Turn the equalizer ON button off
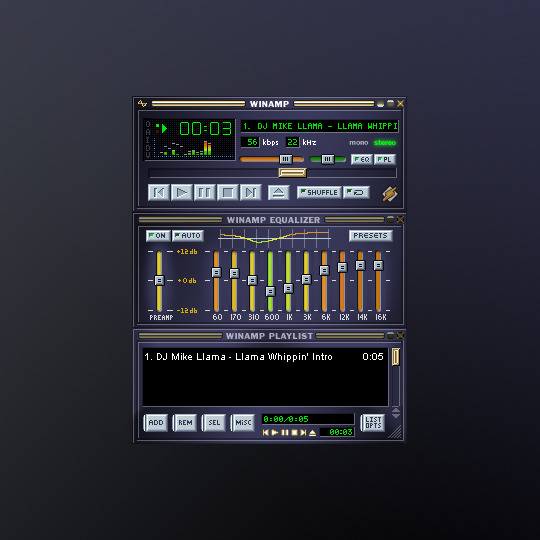Screen dimensions: 540x540 coord(158,236)
